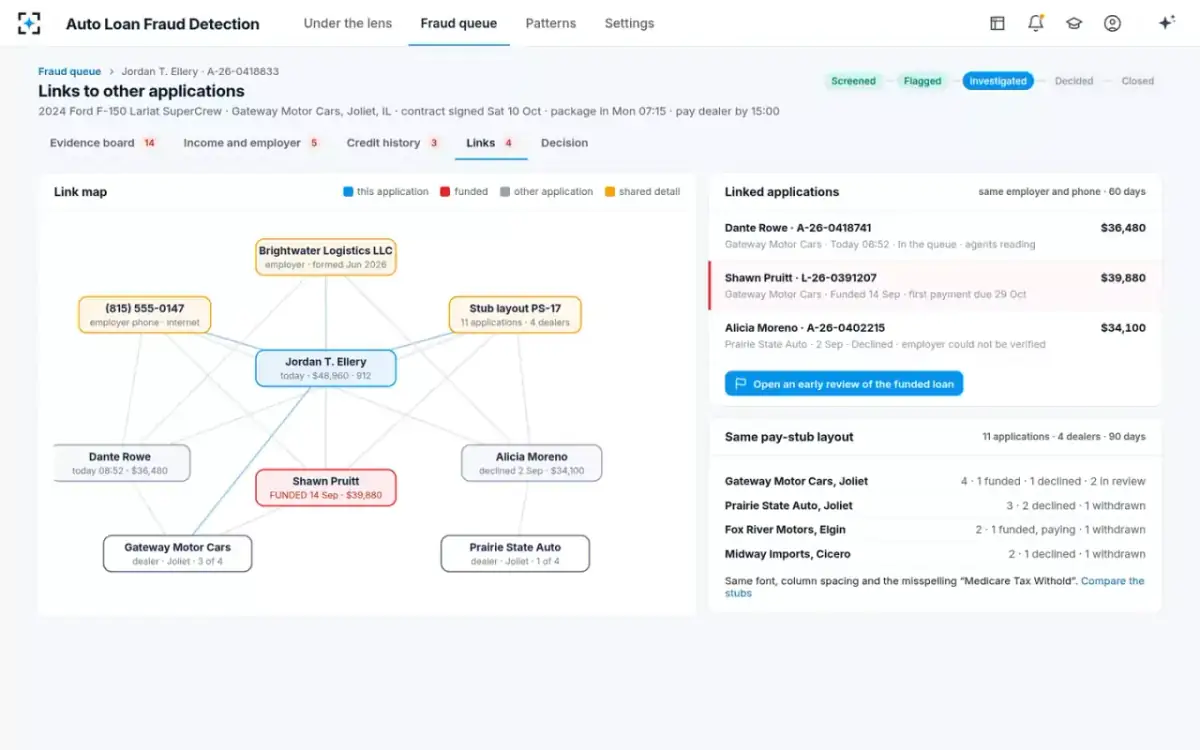
Task: Switch to the Evidence board tab
Action: pos(104,143)
